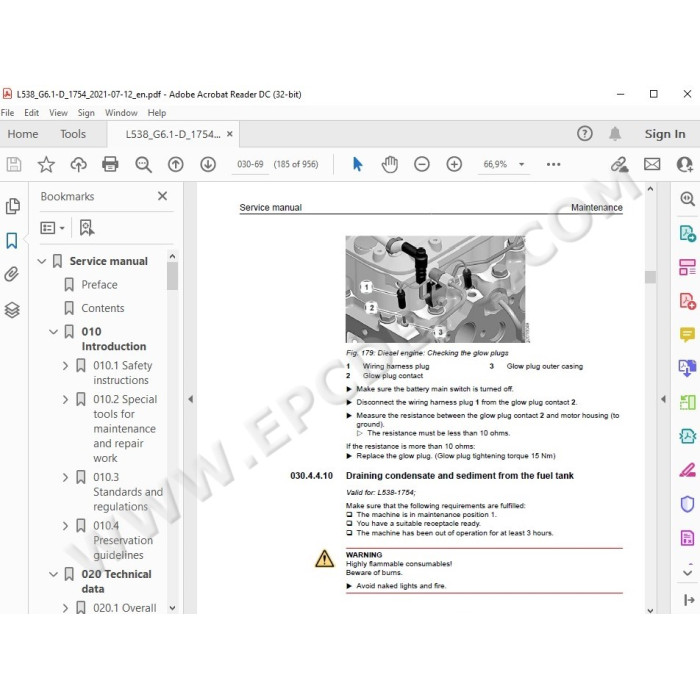
Task: Expand the 010.1 Safety instructions bookmark
Action: (66, 366)
